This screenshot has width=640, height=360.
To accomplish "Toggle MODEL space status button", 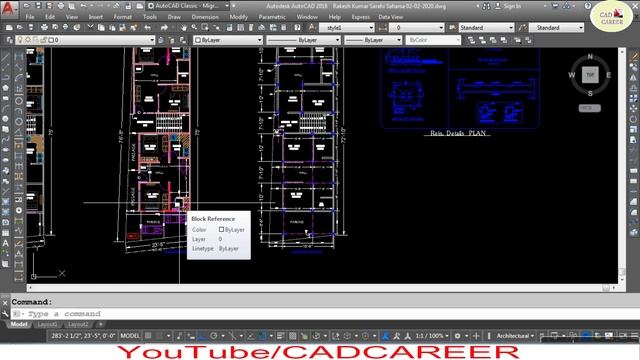I will click(130, 336).
